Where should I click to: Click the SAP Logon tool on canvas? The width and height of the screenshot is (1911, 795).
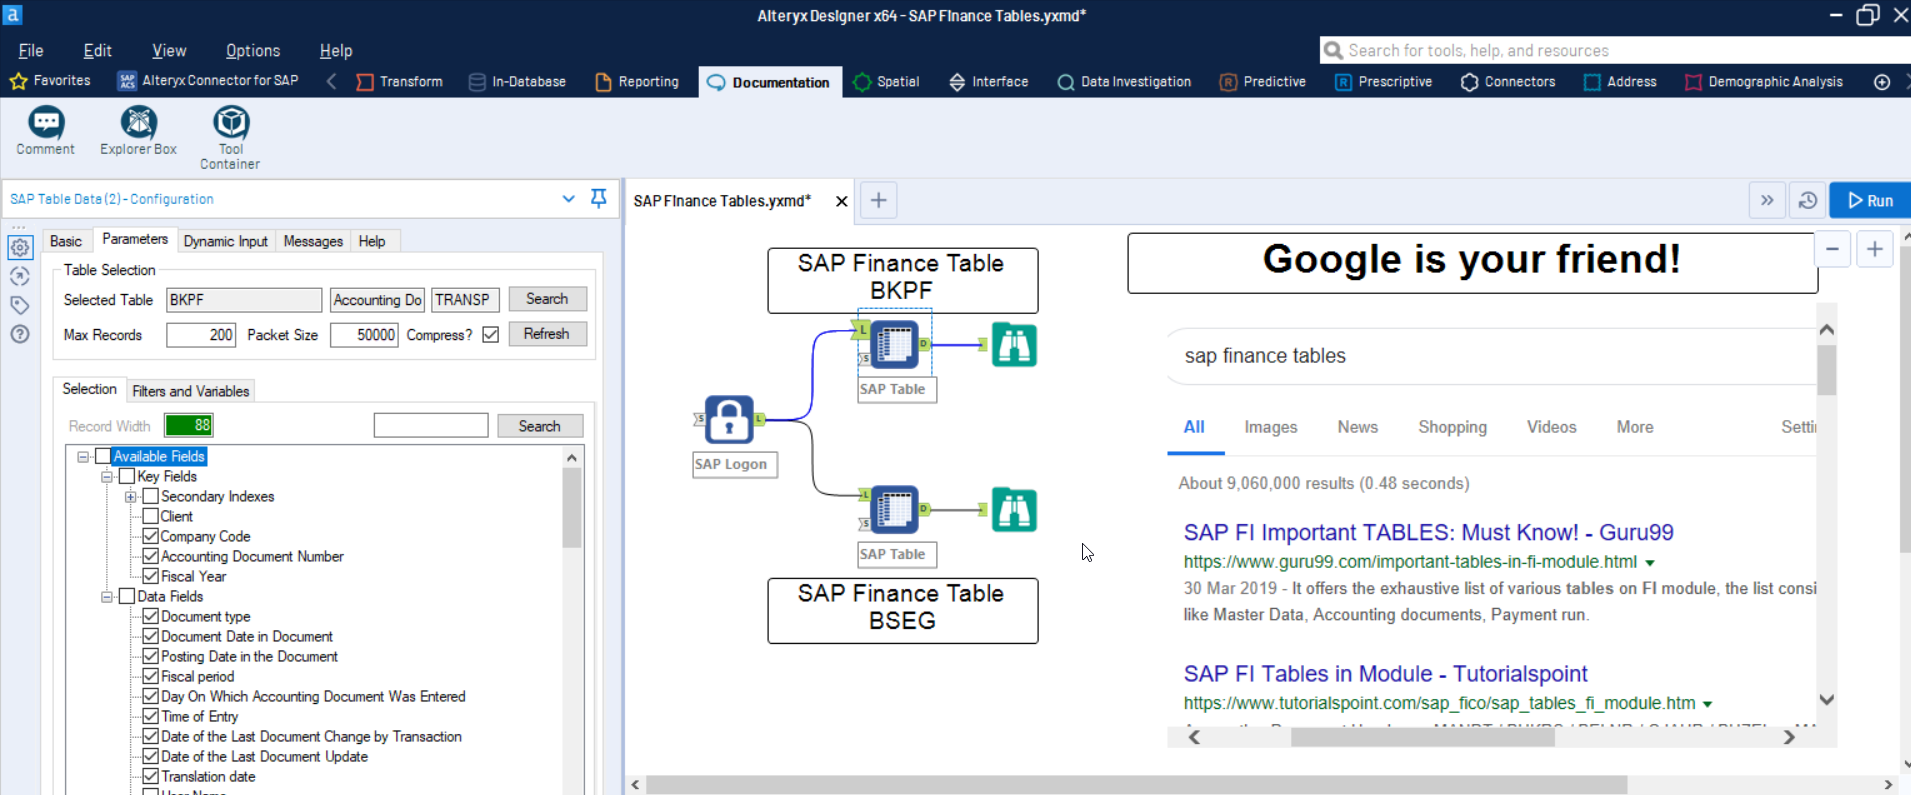click(729, 419)
